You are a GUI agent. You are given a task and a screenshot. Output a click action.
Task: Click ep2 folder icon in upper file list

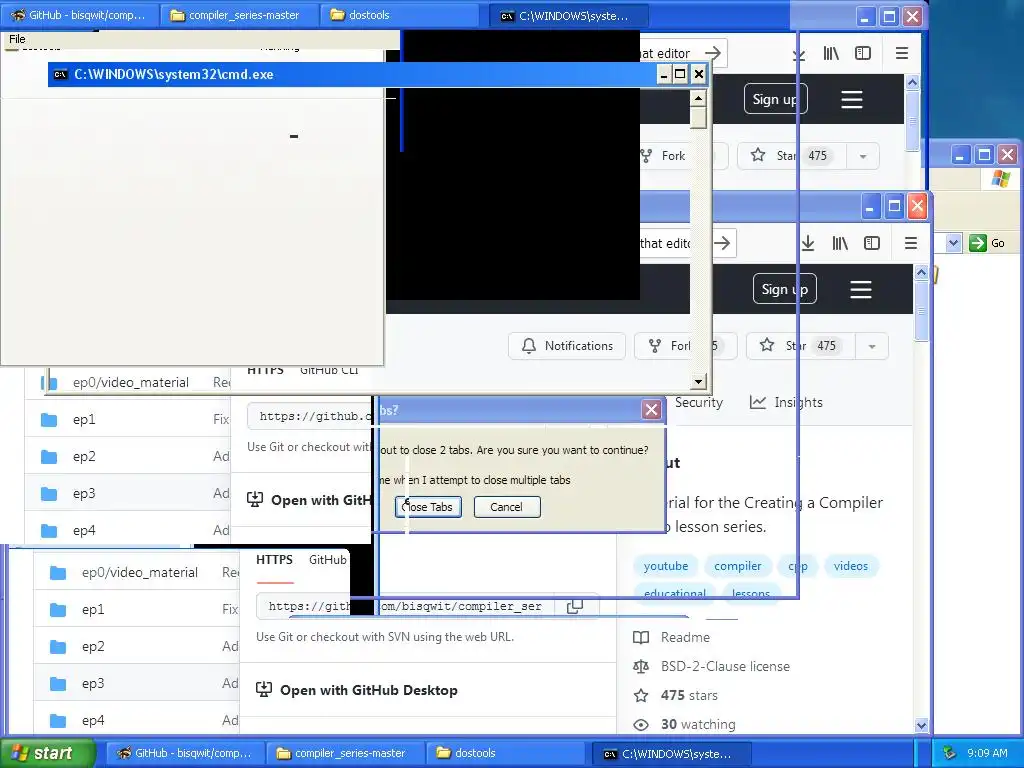[49, 456]
